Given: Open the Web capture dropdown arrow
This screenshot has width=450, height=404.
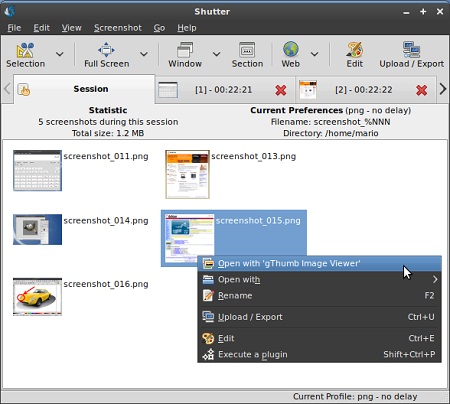Looking at the screenshot, I should pos(314,54).
